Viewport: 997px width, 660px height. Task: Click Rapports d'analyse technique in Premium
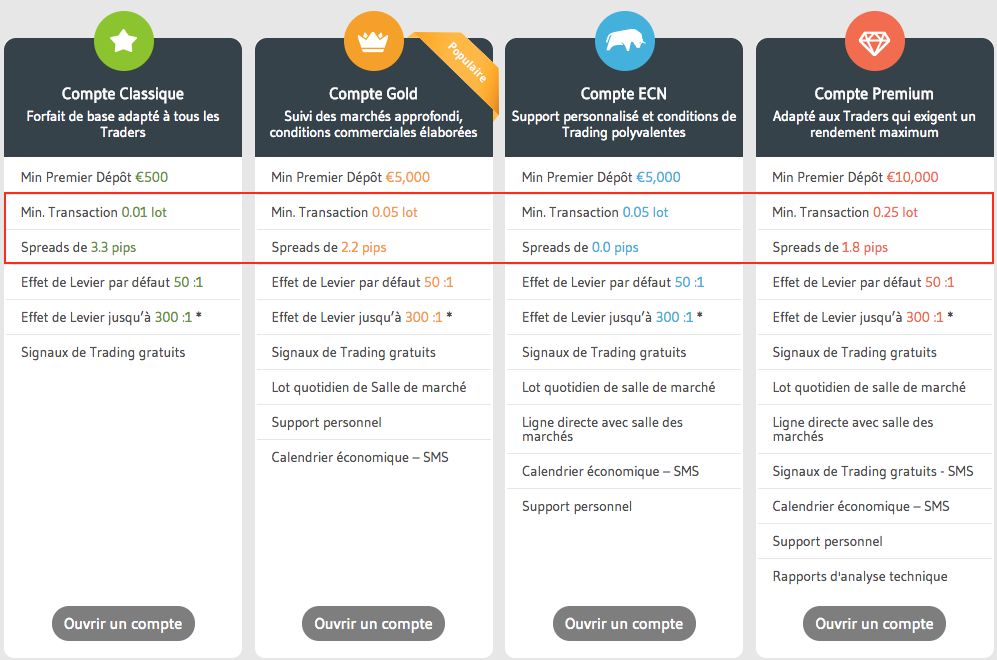tap(859, 576)
